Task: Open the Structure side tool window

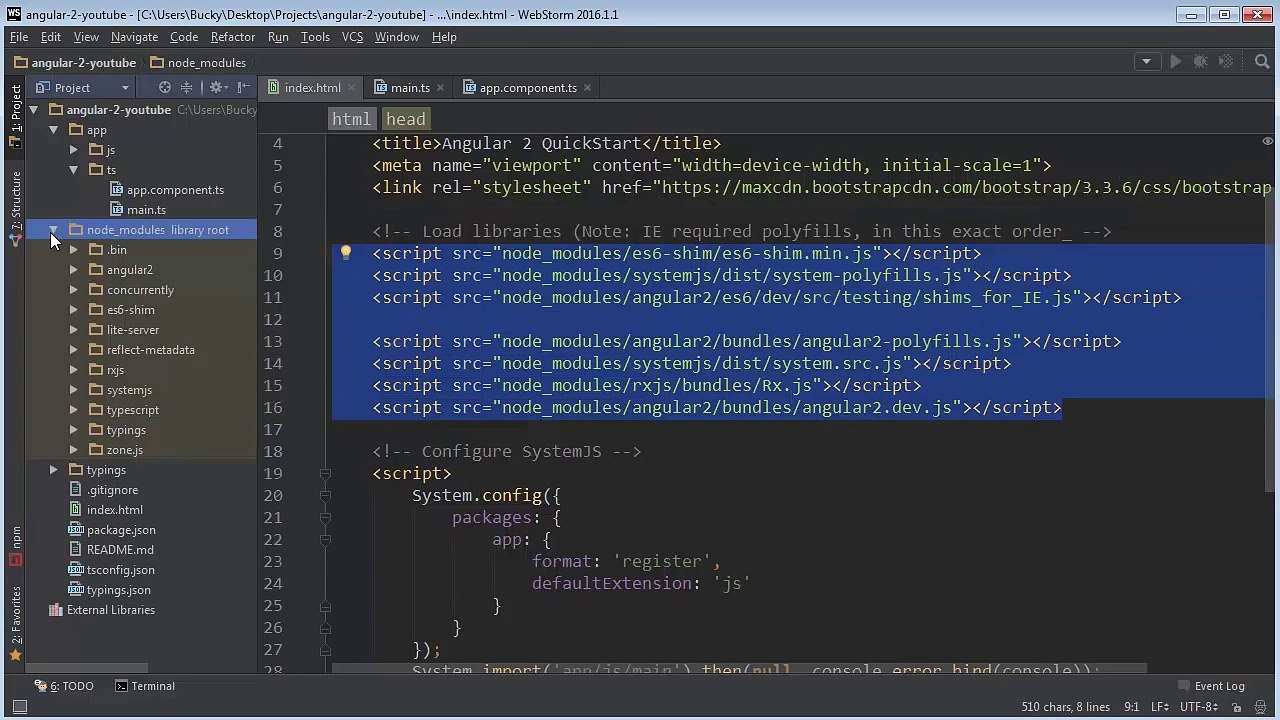Action: click(x=16, y=208)
